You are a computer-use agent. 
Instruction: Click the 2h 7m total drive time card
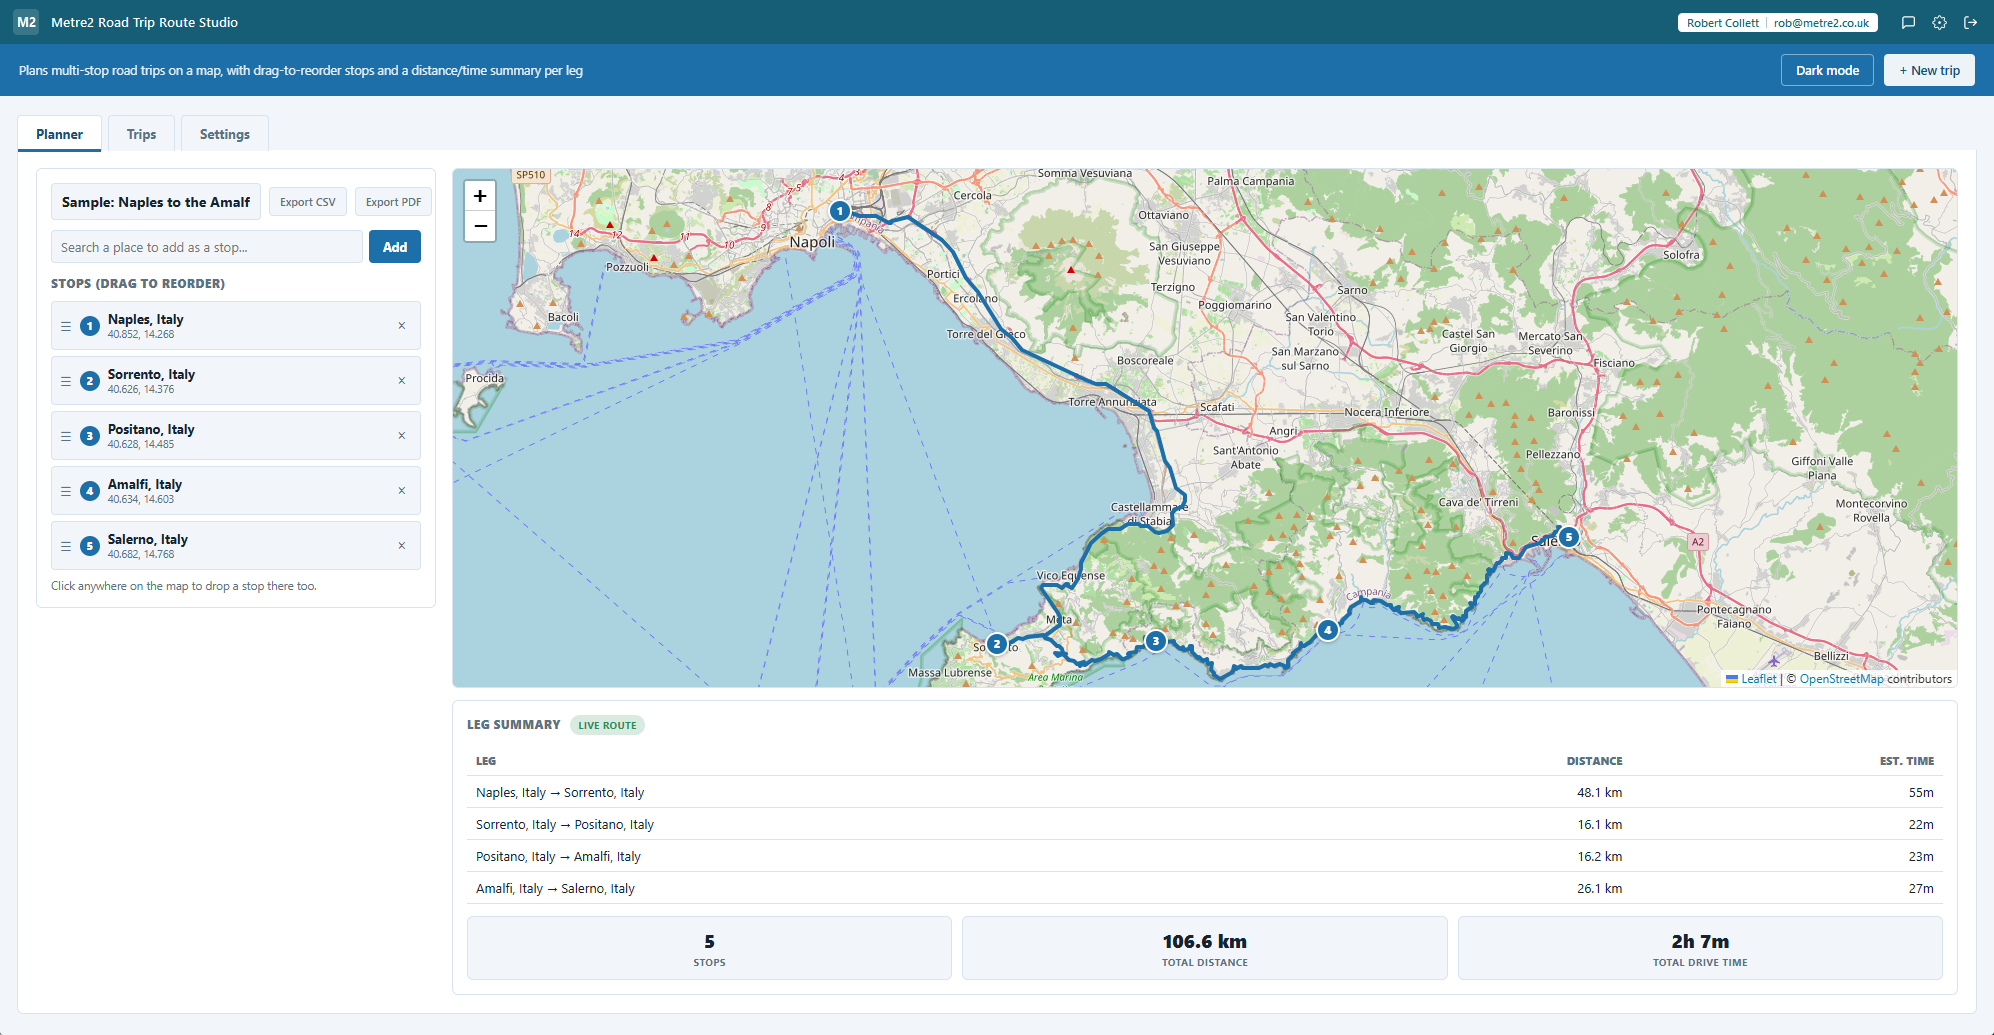coord(1700,948)
